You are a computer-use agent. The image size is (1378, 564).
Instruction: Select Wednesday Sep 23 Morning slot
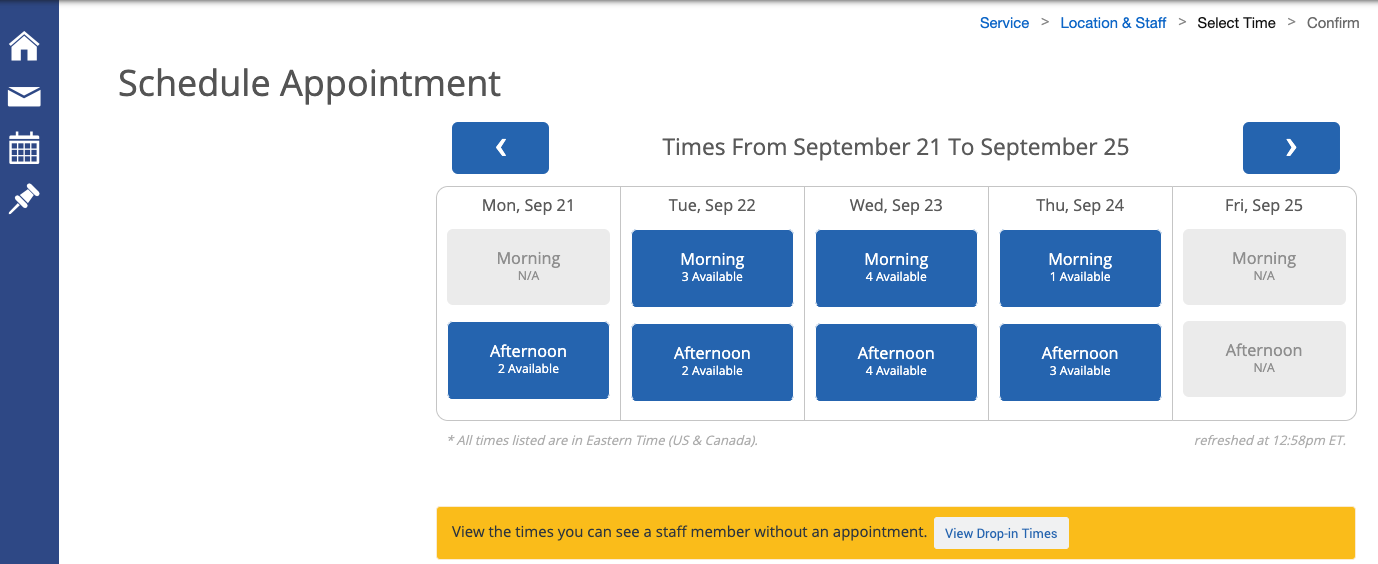pos(896,268)
